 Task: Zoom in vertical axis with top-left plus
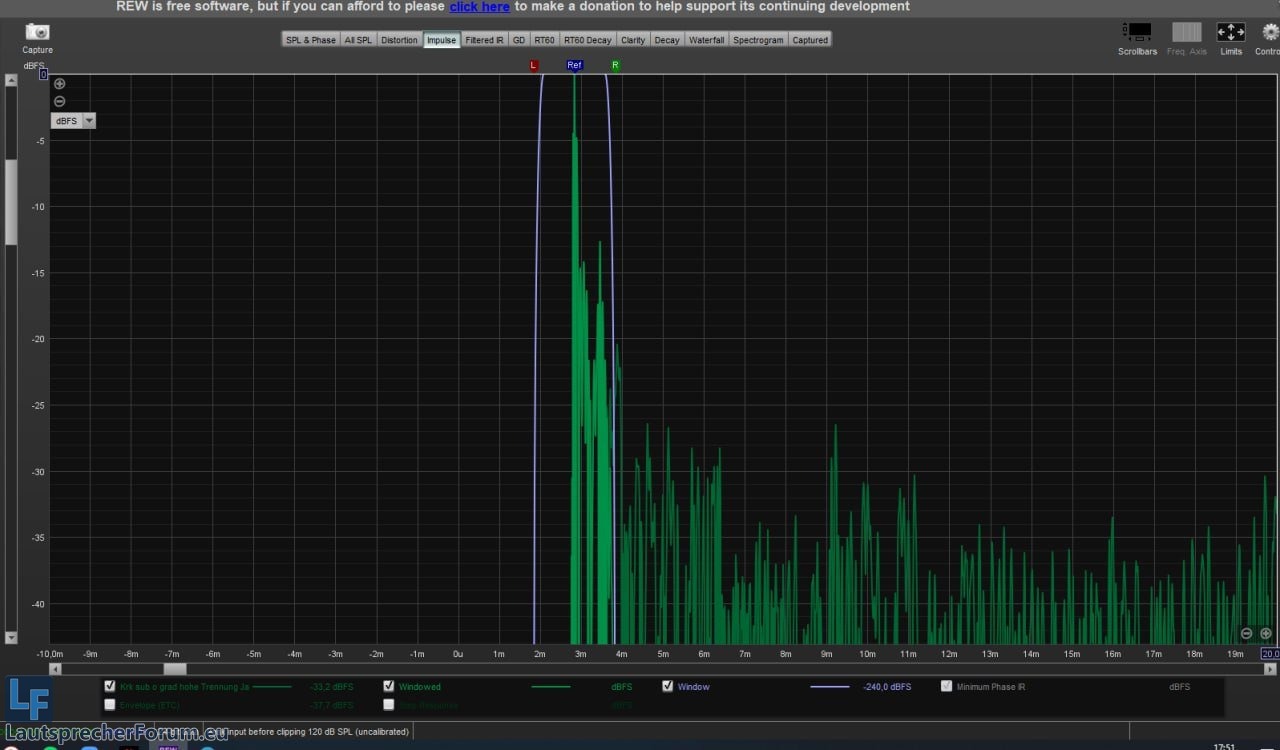(59, 84)
